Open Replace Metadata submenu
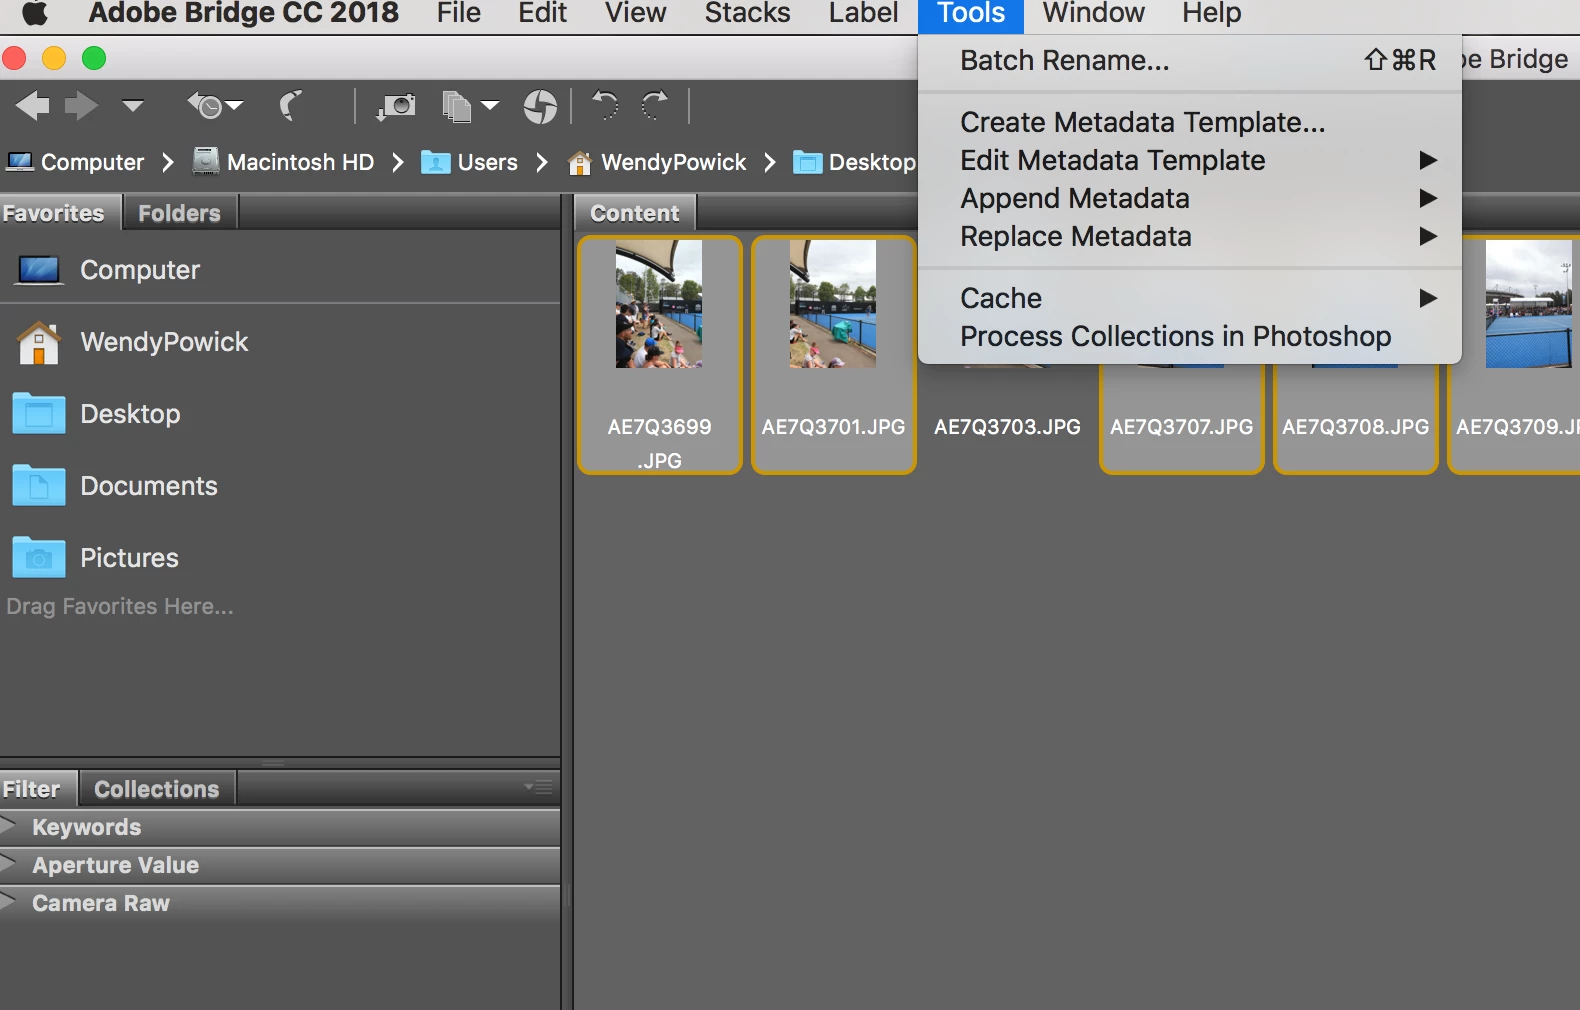Image resolution: width=1580 pixels, height=1010 pixels. tap(1190, 236)
